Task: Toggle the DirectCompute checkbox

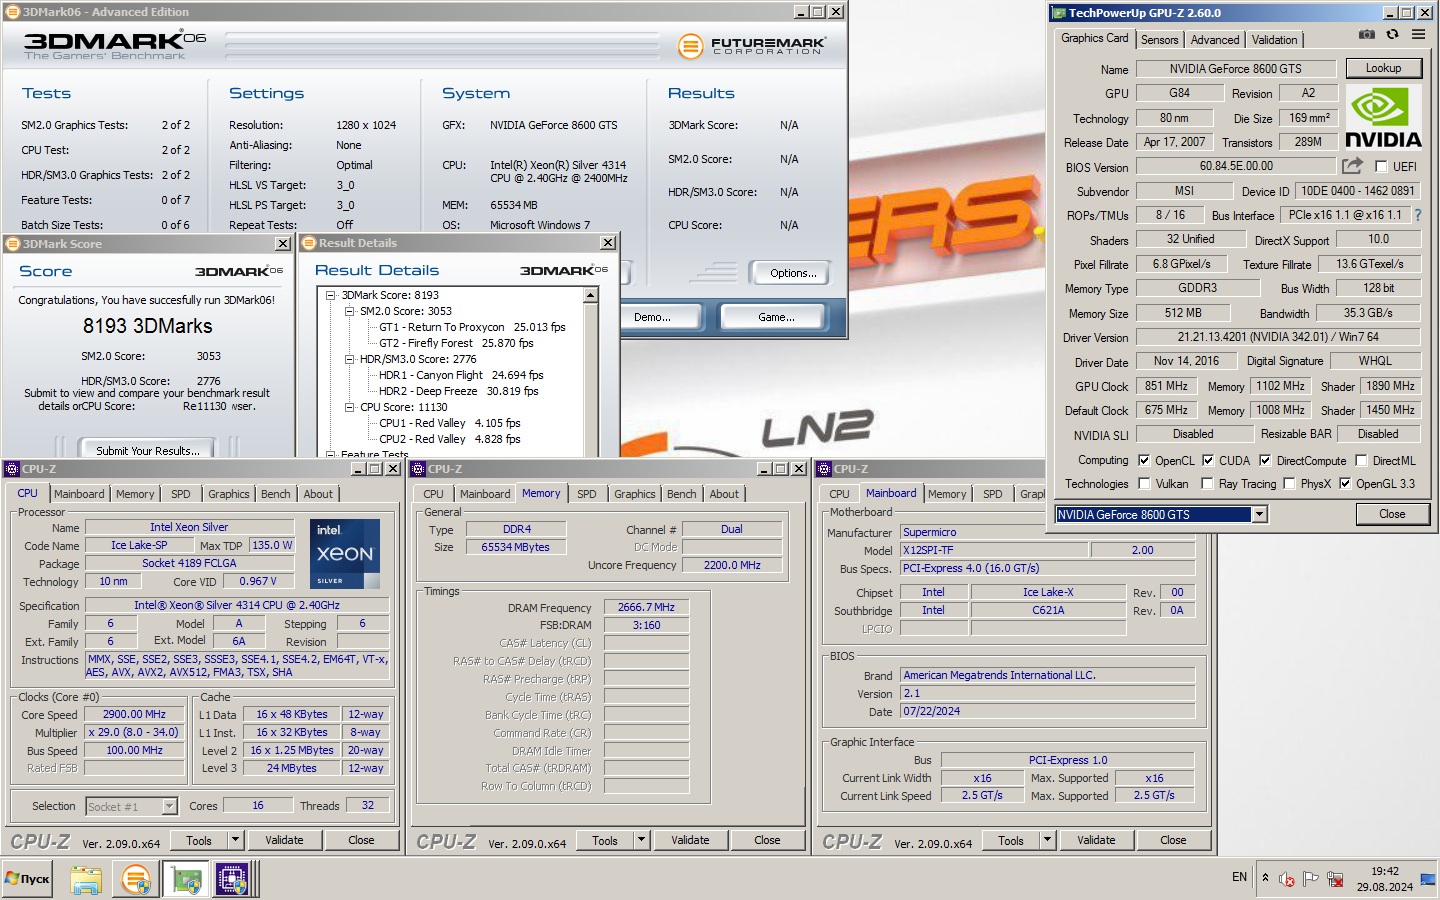Action: pos(1265,461)
